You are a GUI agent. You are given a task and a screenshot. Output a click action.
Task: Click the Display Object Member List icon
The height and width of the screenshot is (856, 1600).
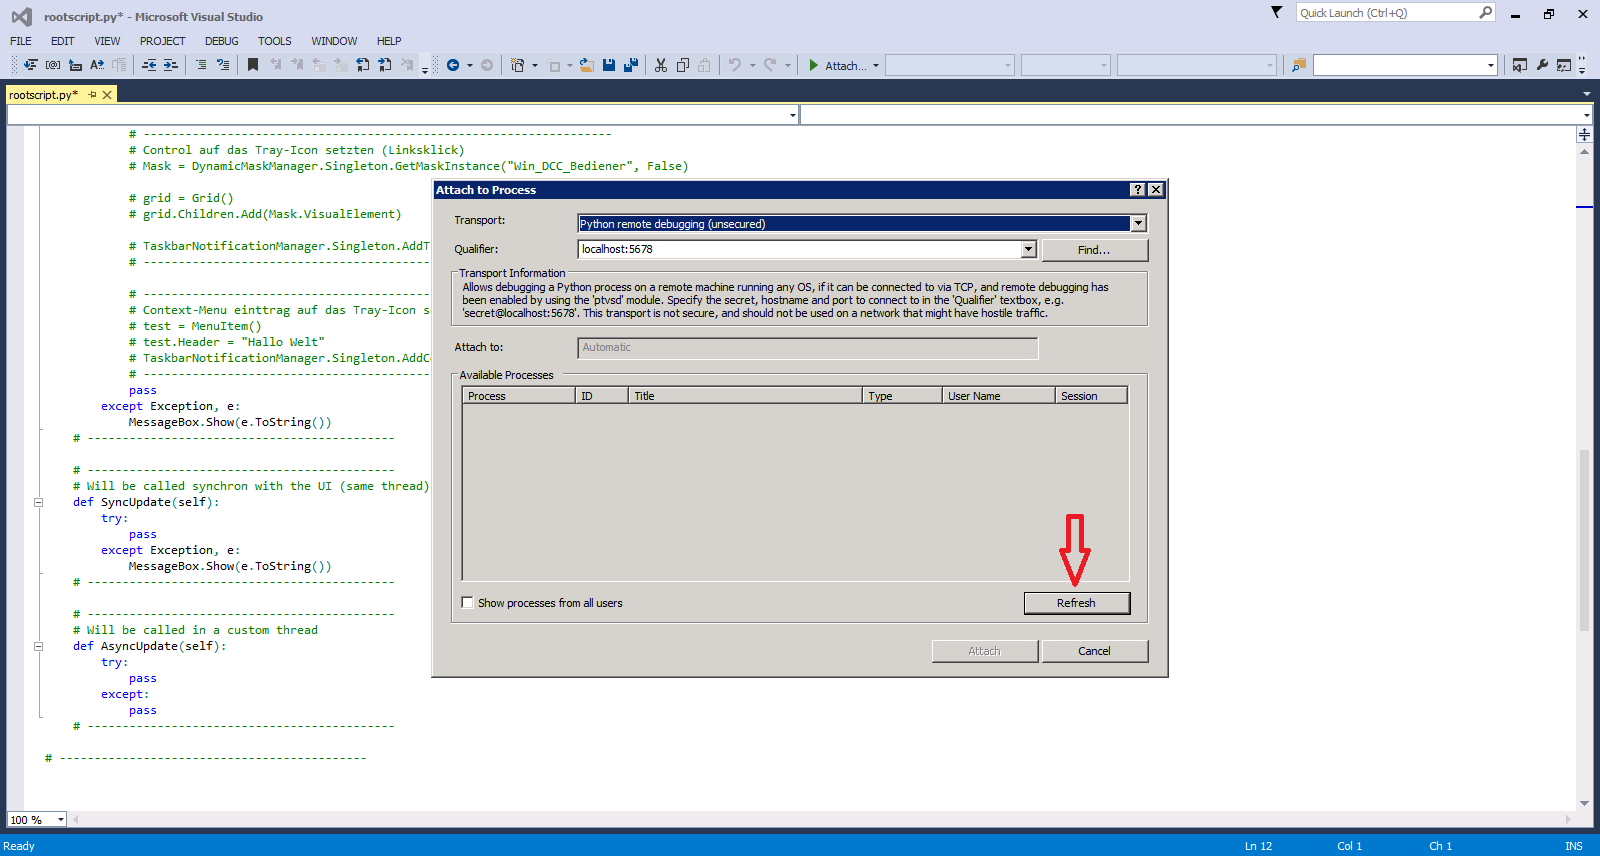[31, 65]
